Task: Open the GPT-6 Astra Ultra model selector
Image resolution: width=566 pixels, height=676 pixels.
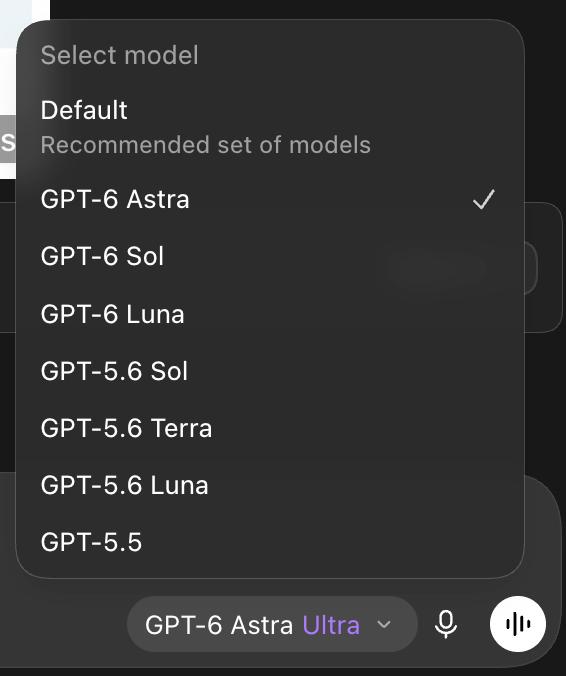Action: point(272,624)
